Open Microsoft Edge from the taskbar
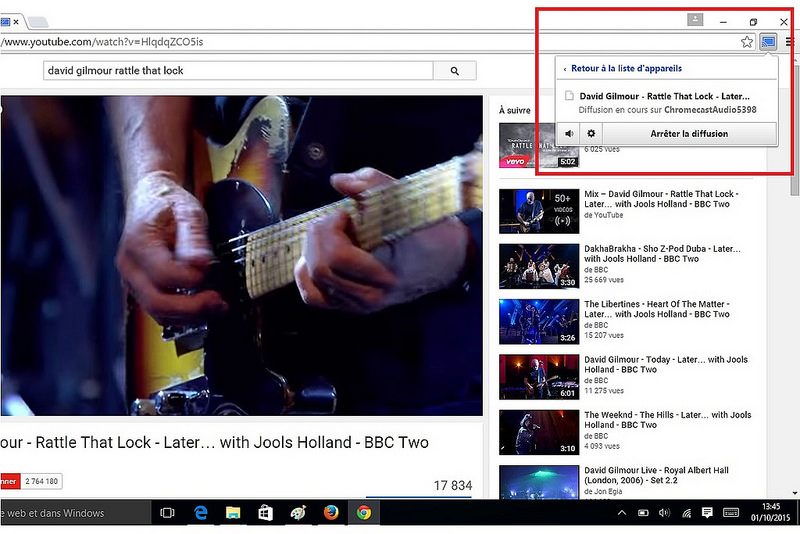800x534 pixels. click(x=201, y=513)
